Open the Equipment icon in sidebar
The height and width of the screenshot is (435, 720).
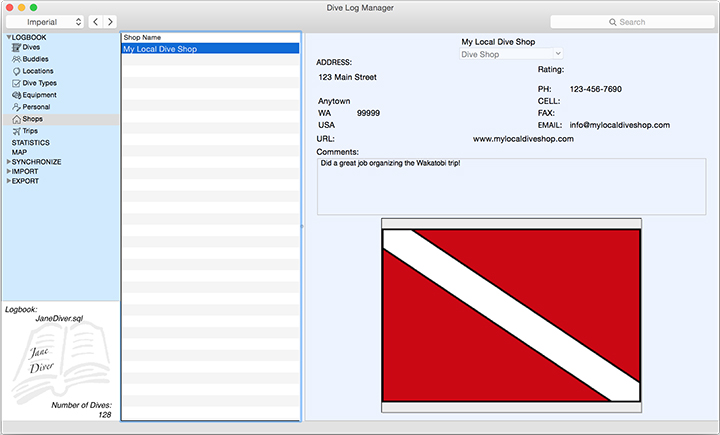click(16, 95)
